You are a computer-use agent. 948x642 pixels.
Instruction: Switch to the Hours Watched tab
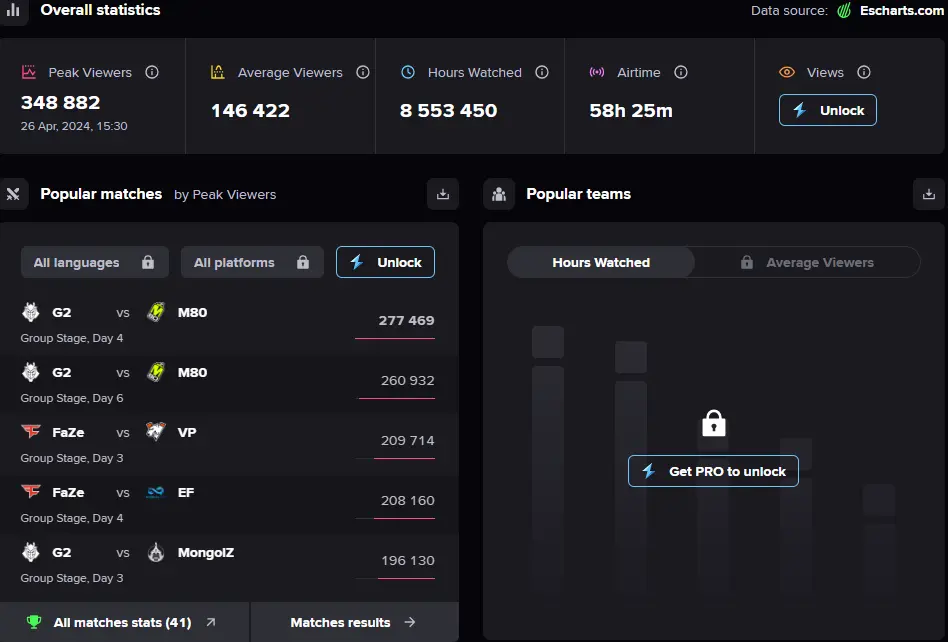click(601, 262)
